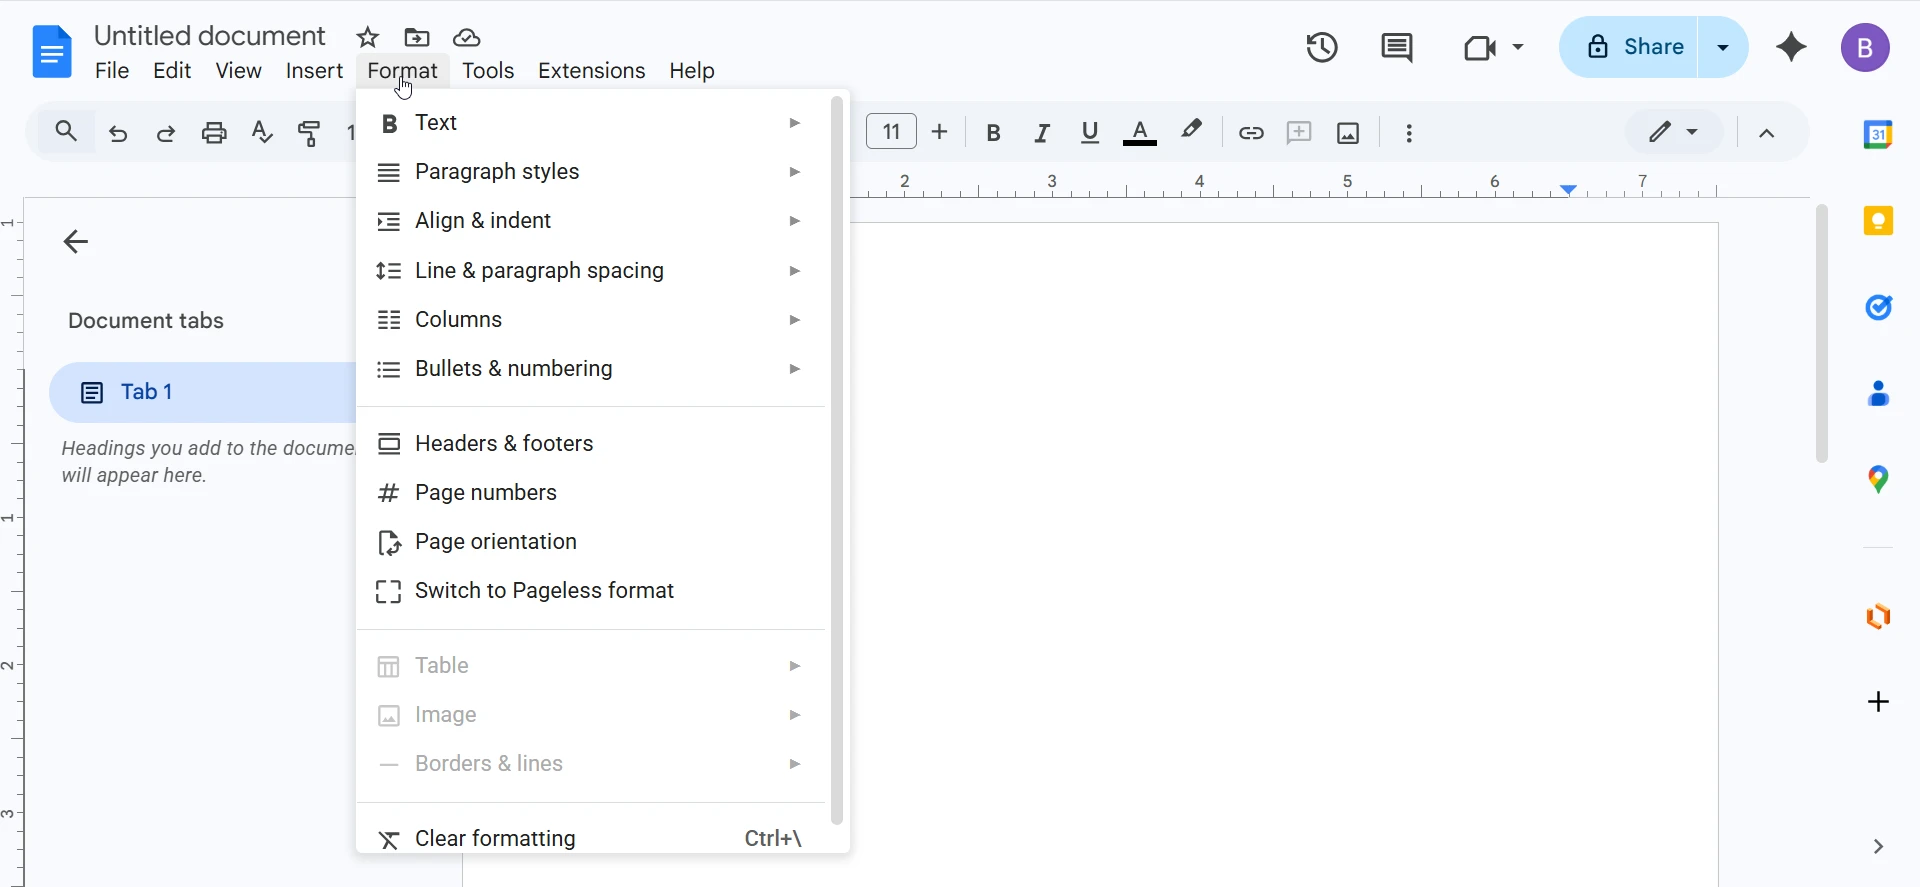Select Page orientation from Format menu
Screen dimensions: 1920x887
pyautogui.click(x=496, y=542)
